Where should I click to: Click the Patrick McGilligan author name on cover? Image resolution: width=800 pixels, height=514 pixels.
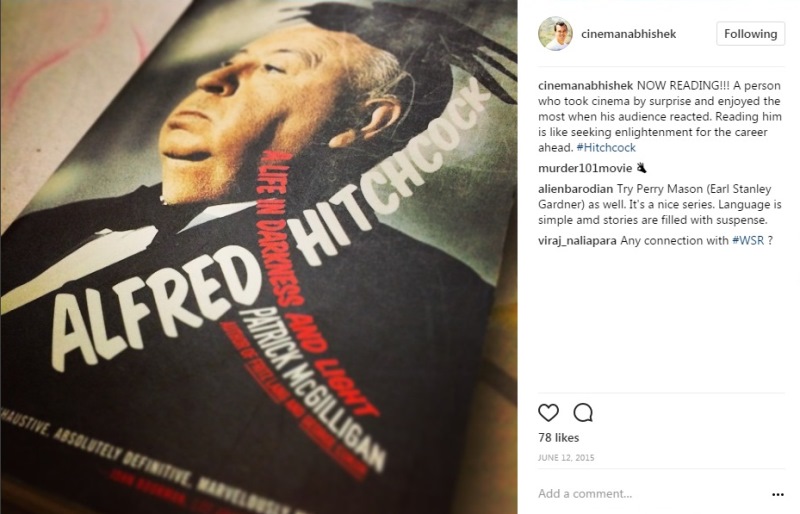coord(312,389)
